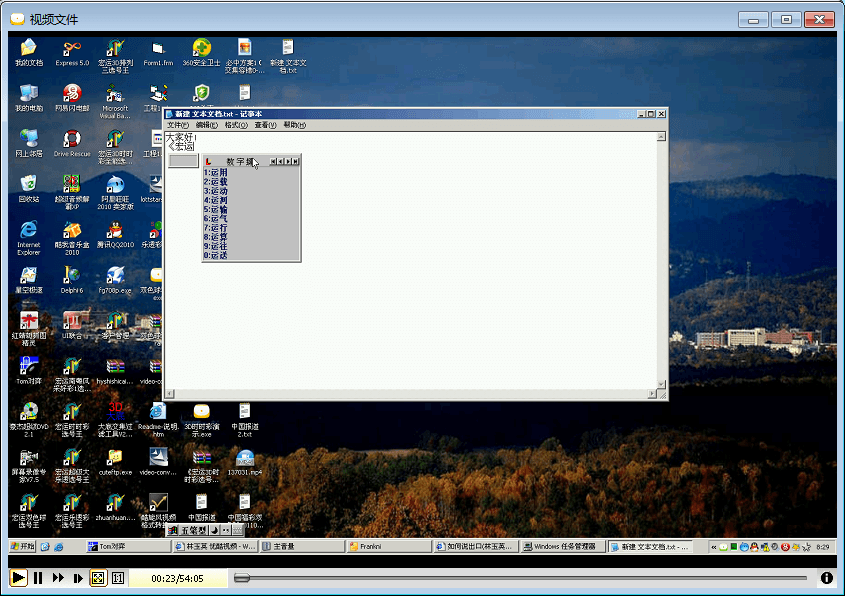Screen dimensions: 845x596
Task: Choose candidate 5:运输 in the IME list
Action: [x=216, y=209]
